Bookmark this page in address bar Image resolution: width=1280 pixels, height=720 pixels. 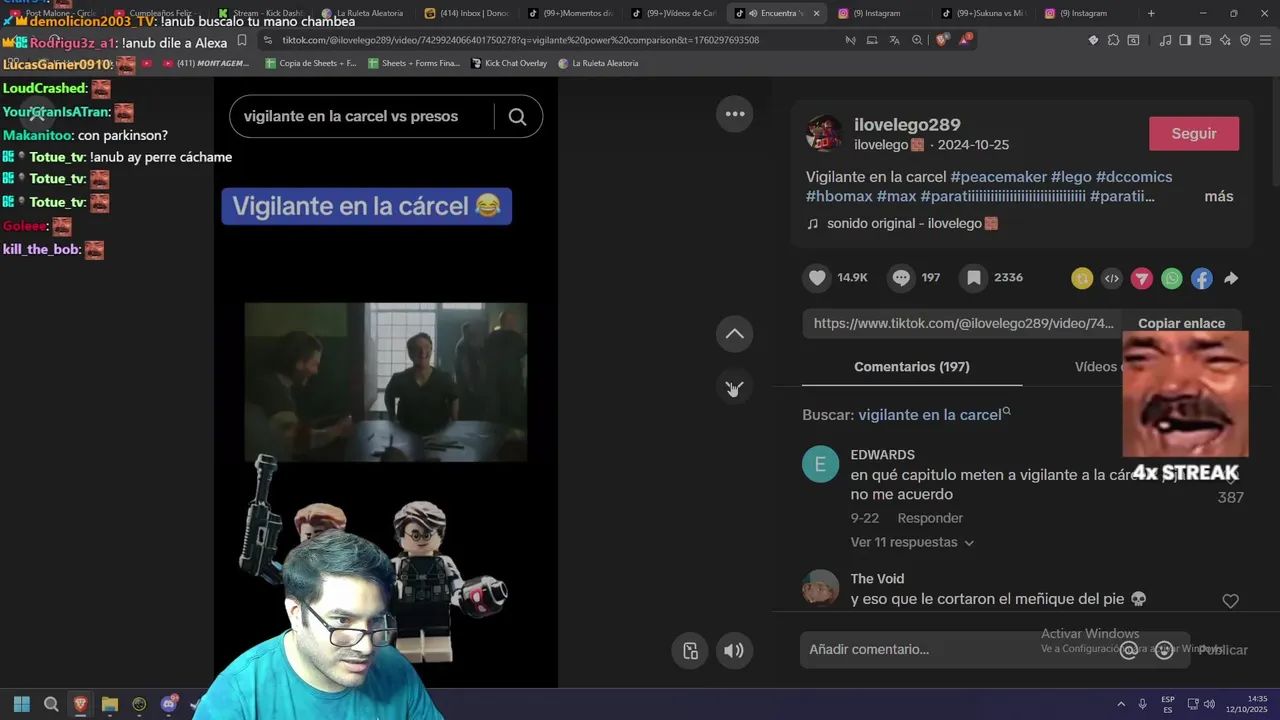coord(242,40)
